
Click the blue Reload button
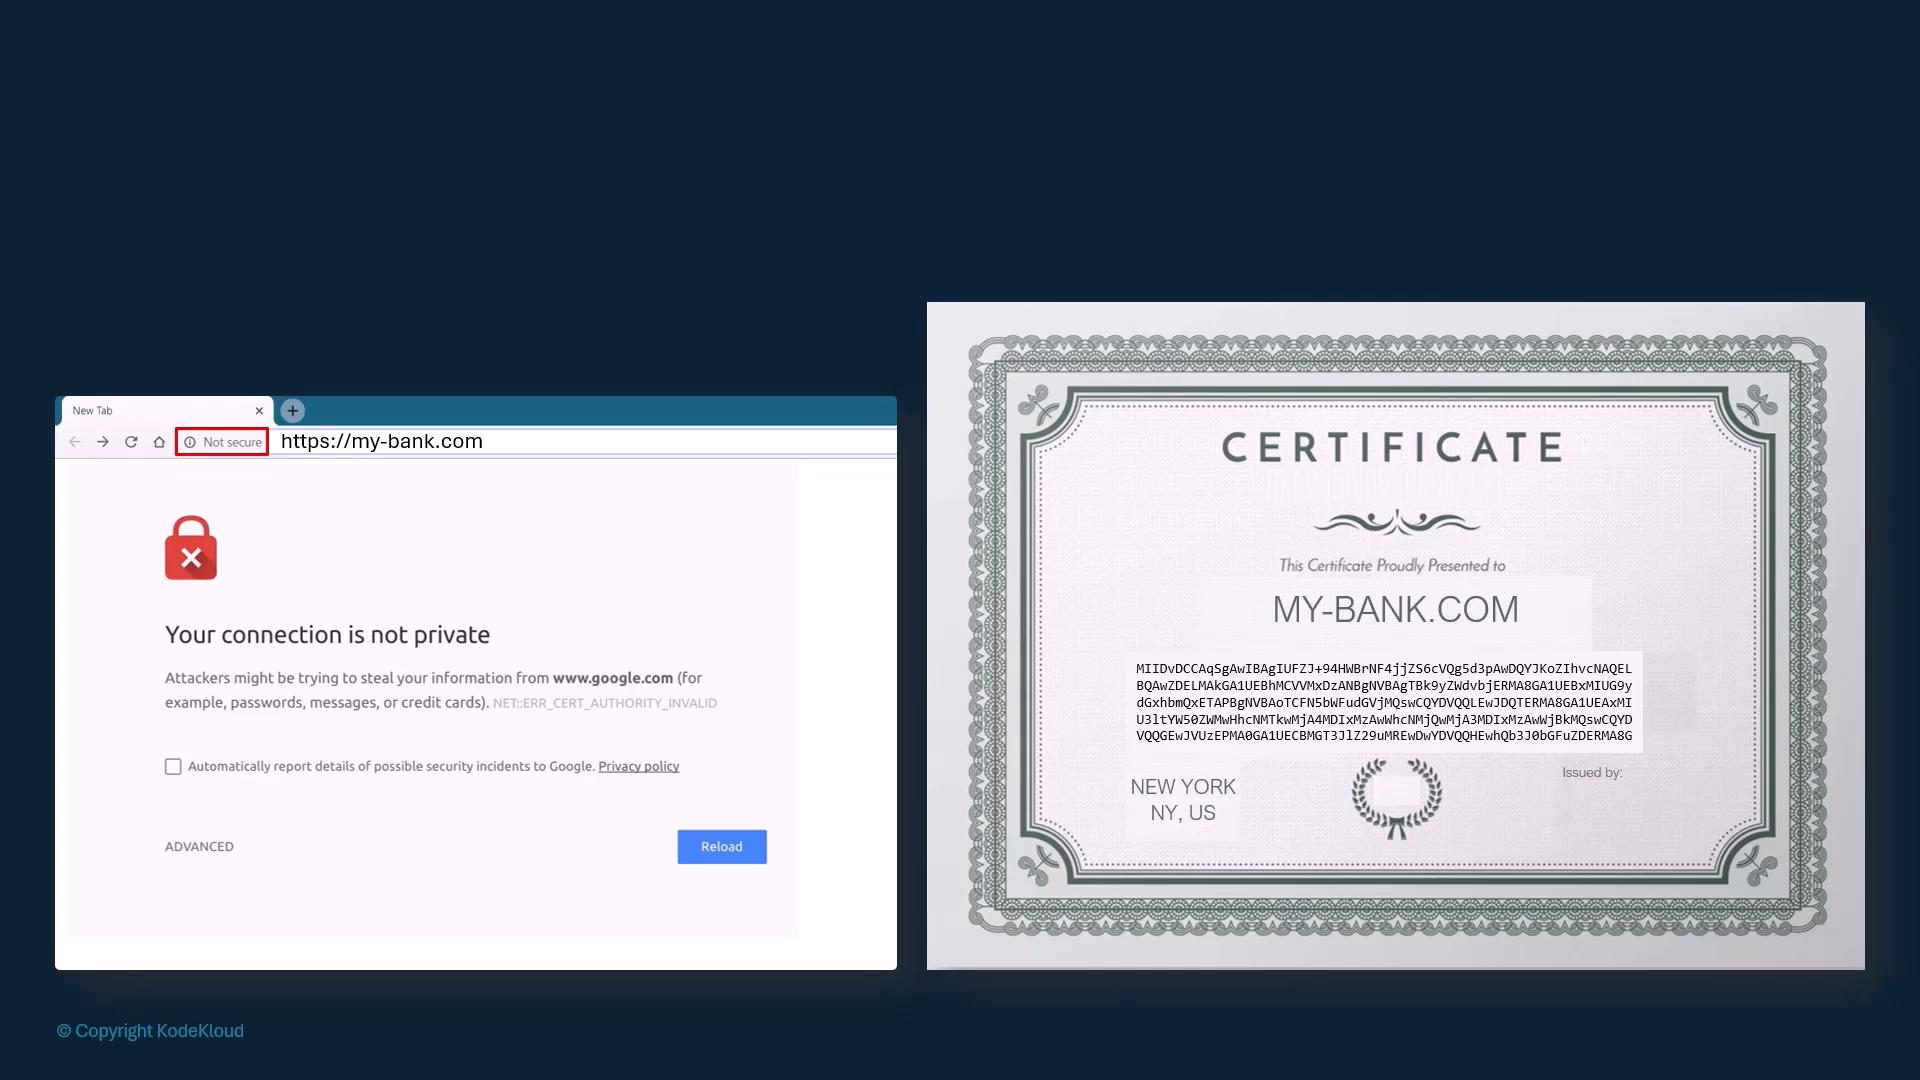click(x=722, y=847)
